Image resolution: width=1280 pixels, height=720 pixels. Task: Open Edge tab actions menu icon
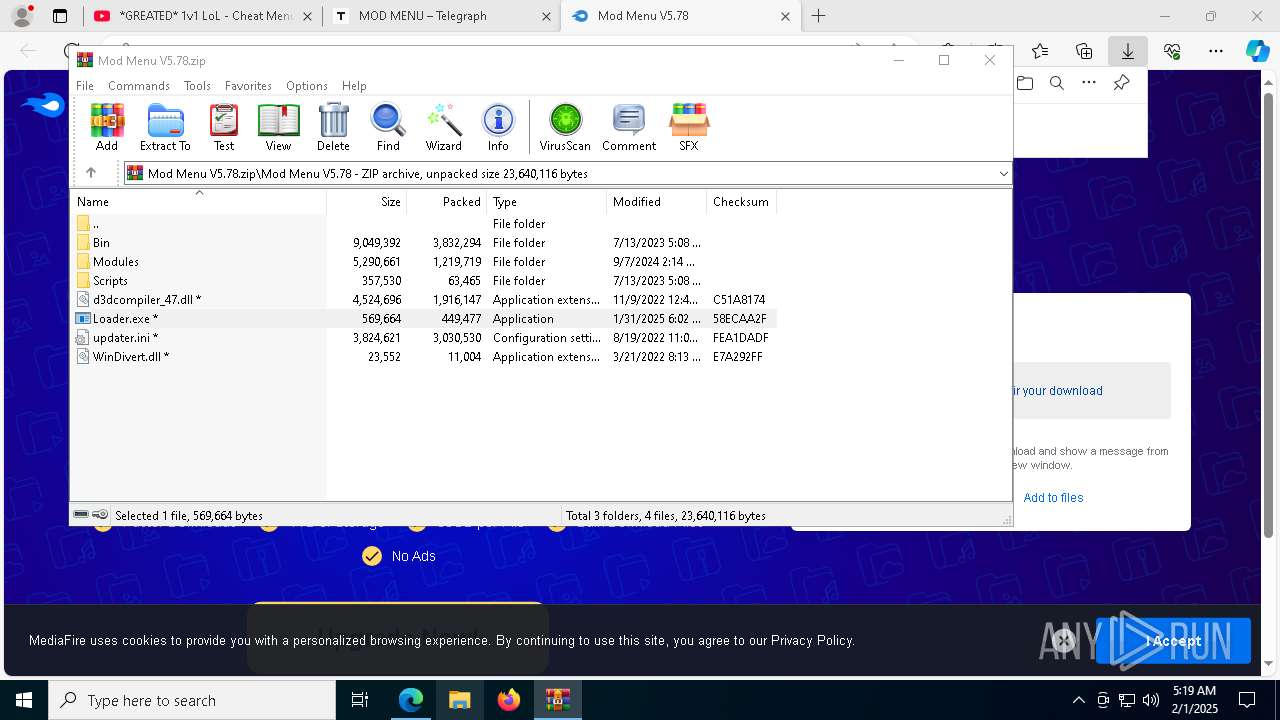(x=60, y=16)
